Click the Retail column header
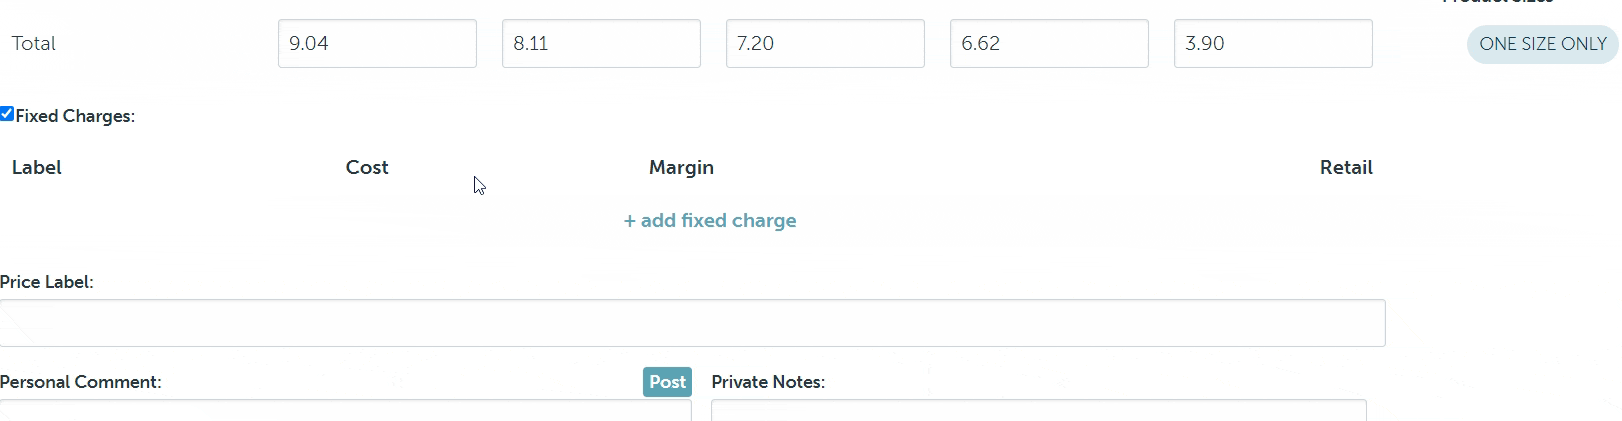The width and height of the screenshot is (1622, 421). tap(1345, 168)
